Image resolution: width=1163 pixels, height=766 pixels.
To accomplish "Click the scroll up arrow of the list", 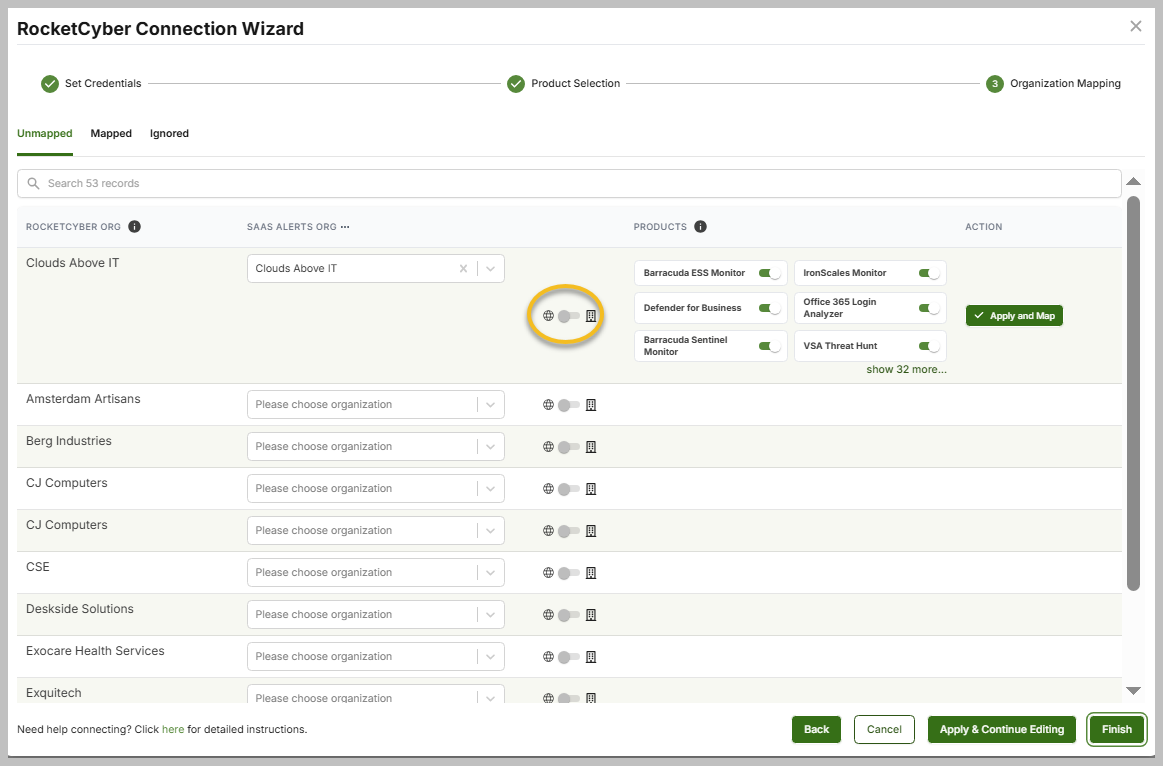I will [x=1133, y=182].
